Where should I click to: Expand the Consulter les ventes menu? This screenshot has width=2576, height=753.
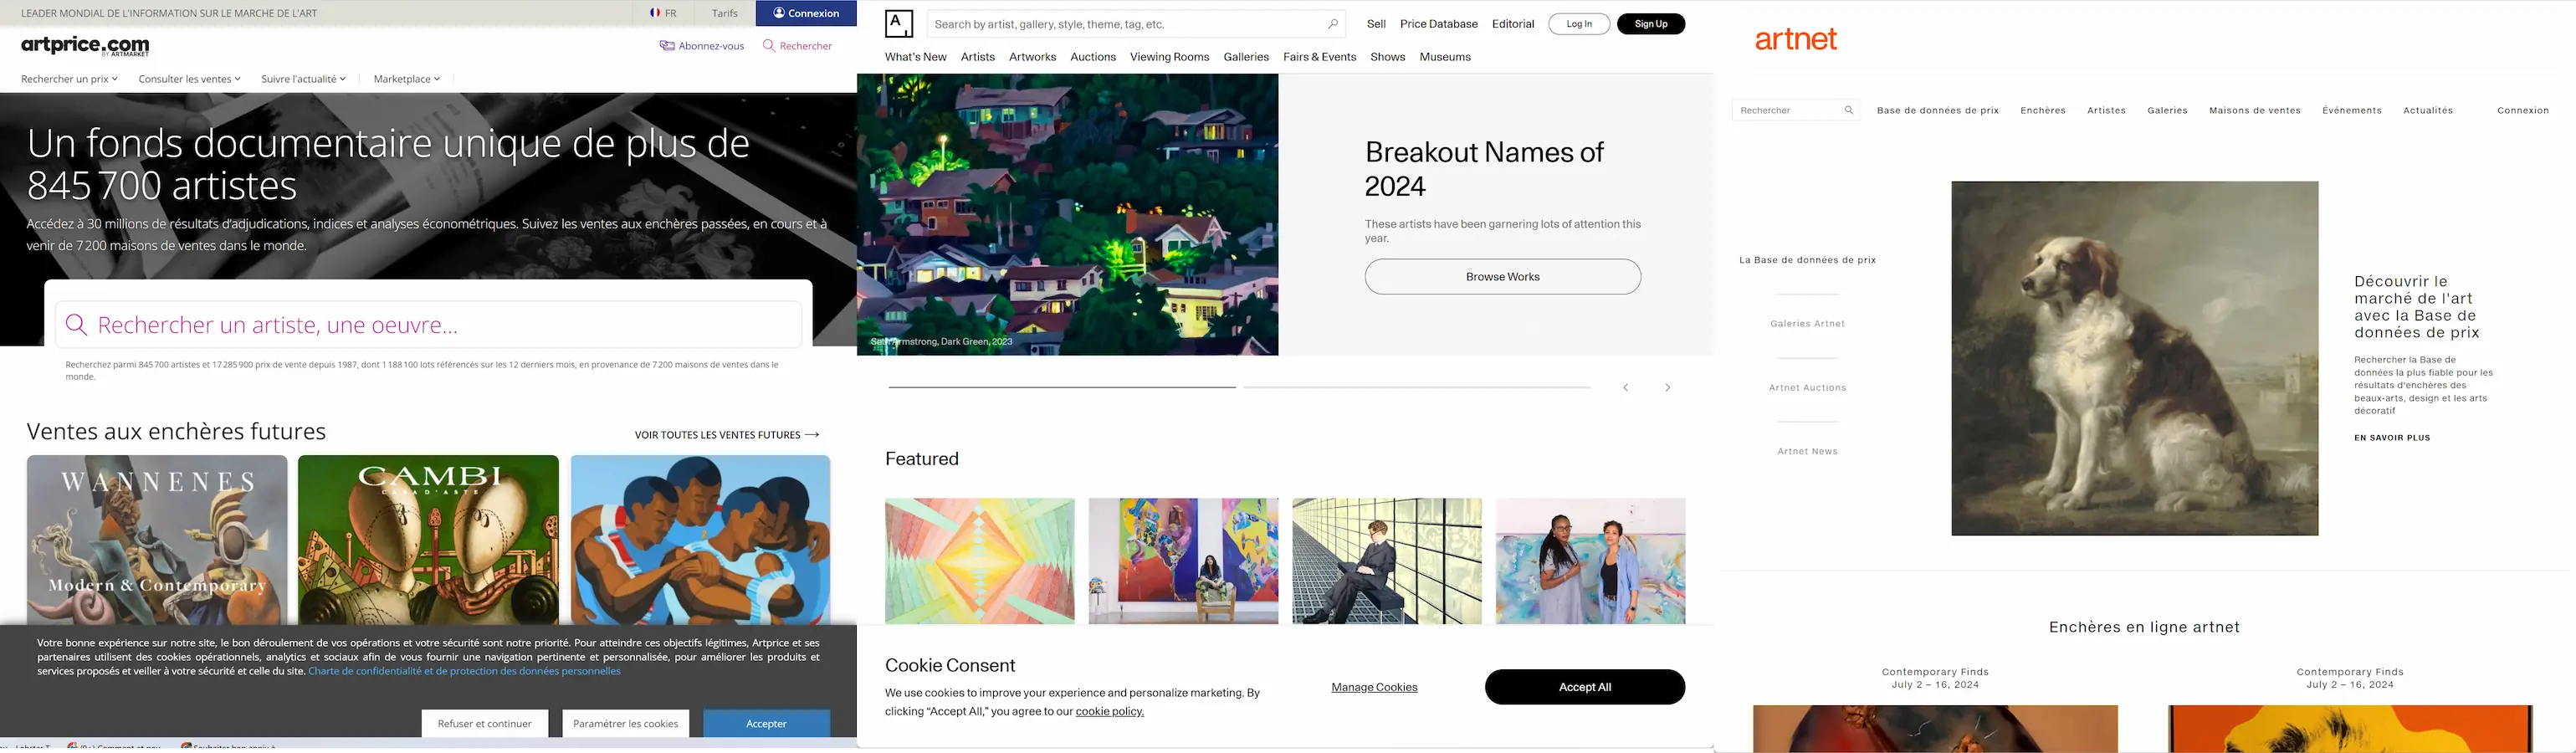pos(189,79)
